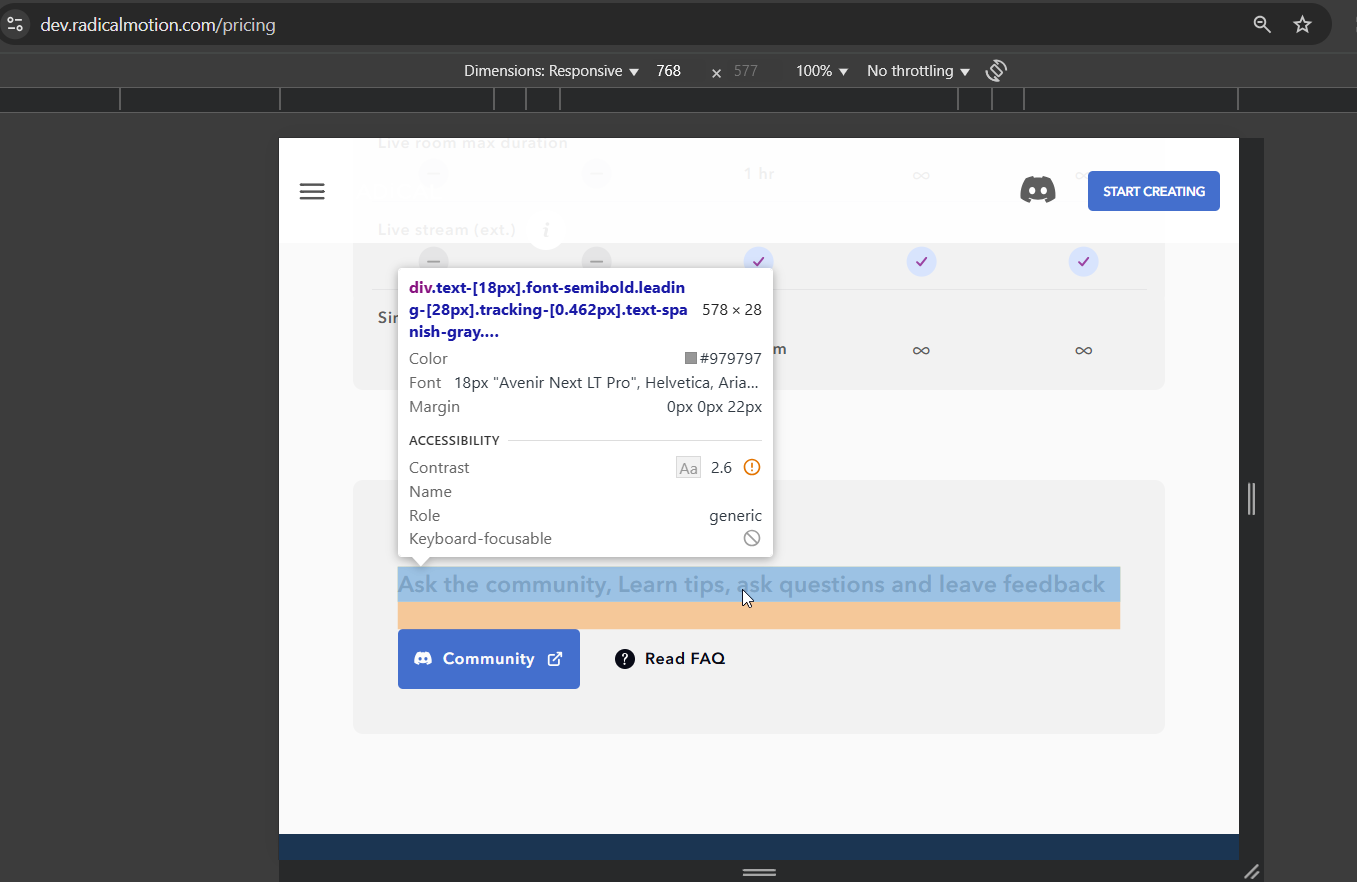Image resolution: width=1357 pixels, height=882 pixels.
Task: Open the No throttling dropdown
Action: 919,71
